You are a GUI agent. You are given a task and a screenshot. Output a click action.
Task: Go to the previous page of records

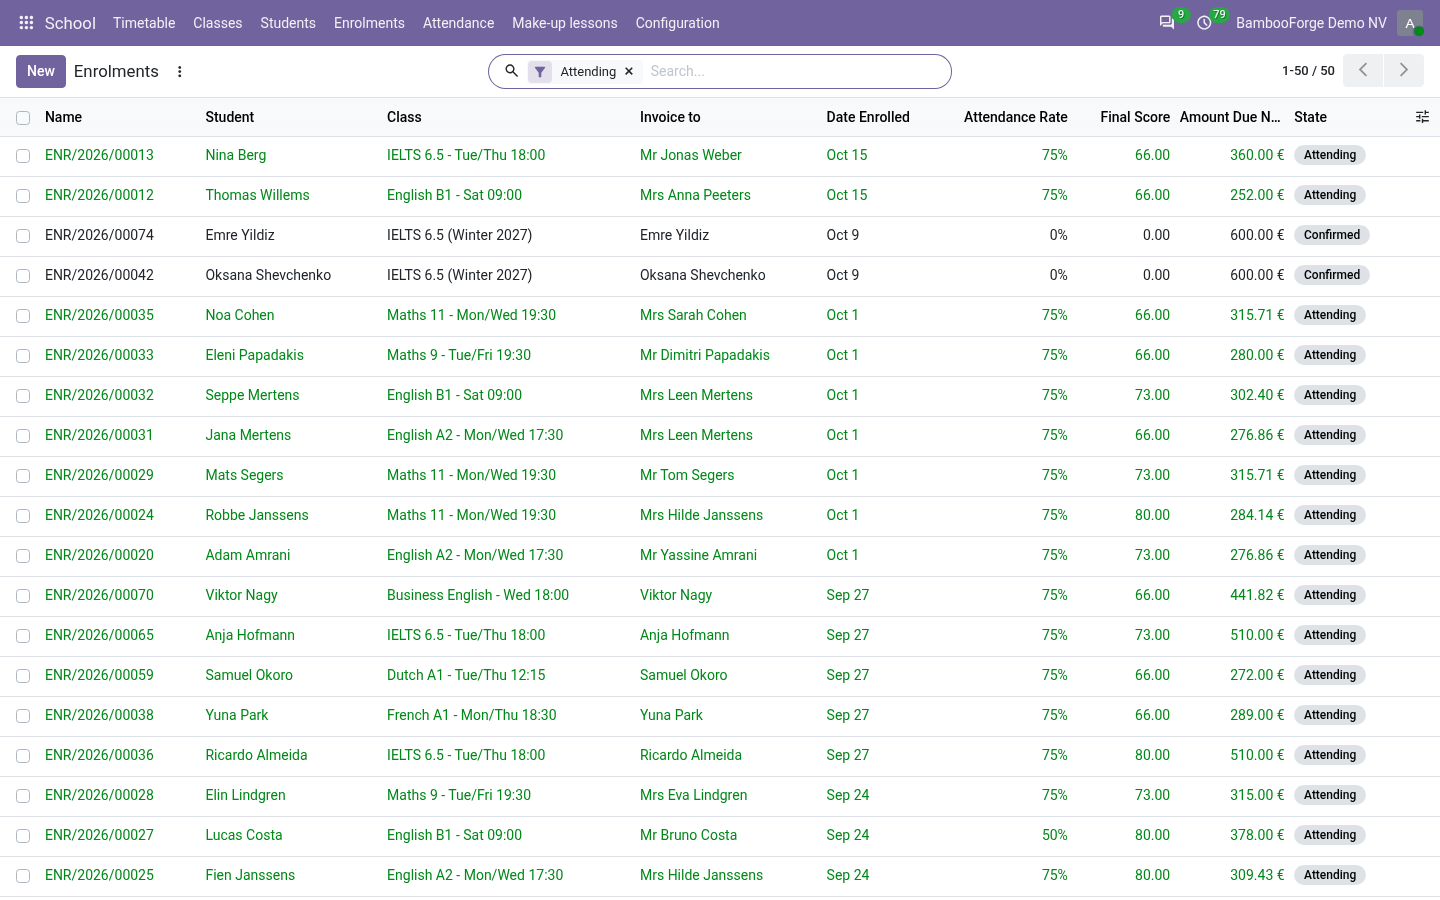[1363, 70]
